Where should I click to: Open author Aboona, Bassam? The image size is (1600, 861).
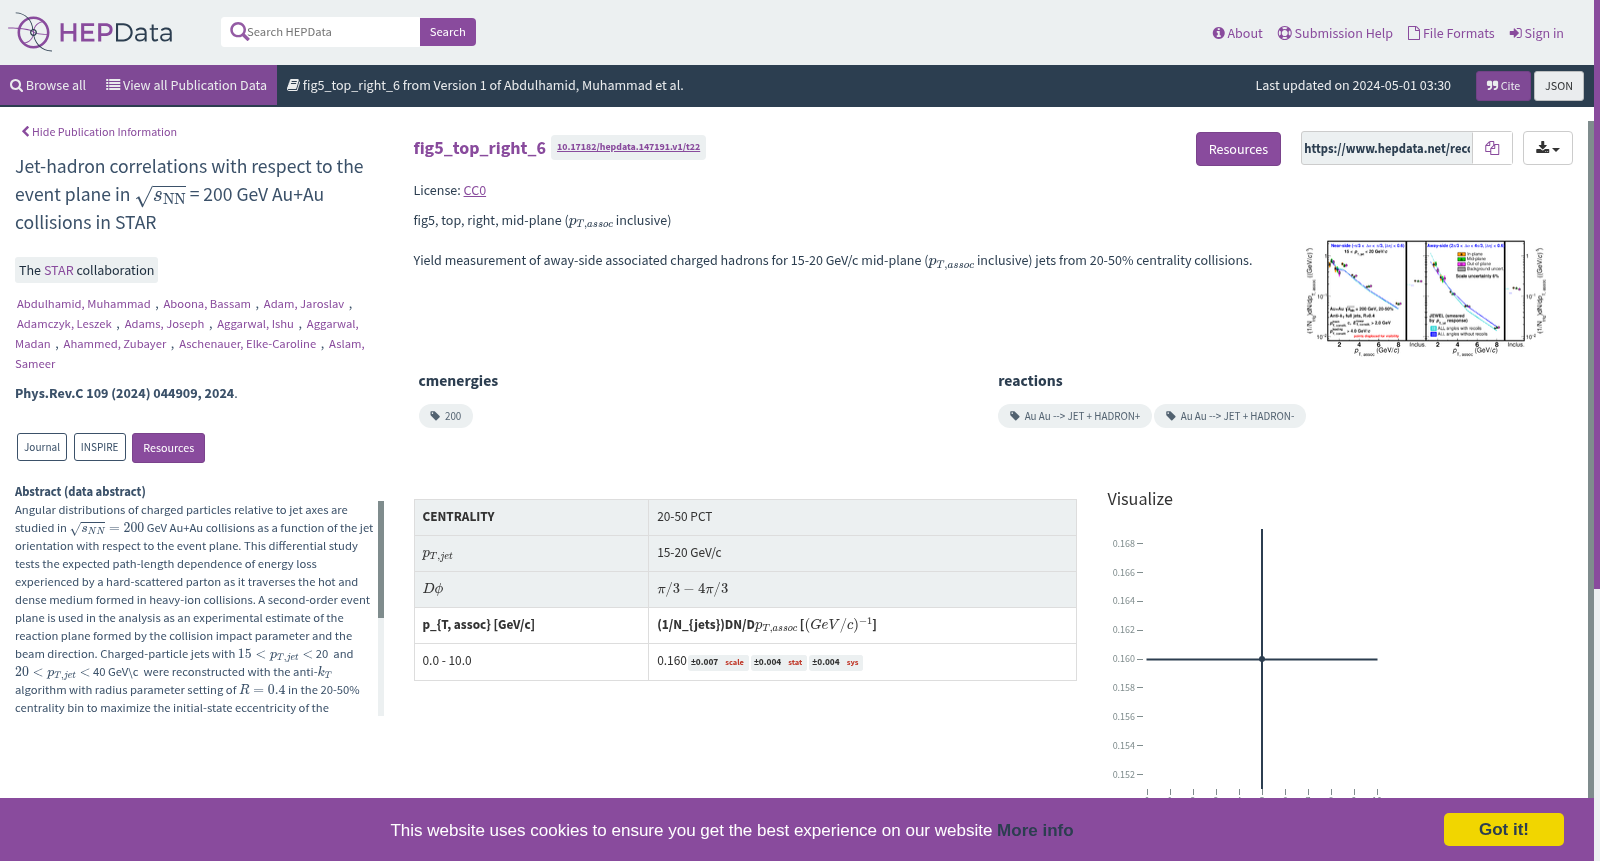coord(207,304)
